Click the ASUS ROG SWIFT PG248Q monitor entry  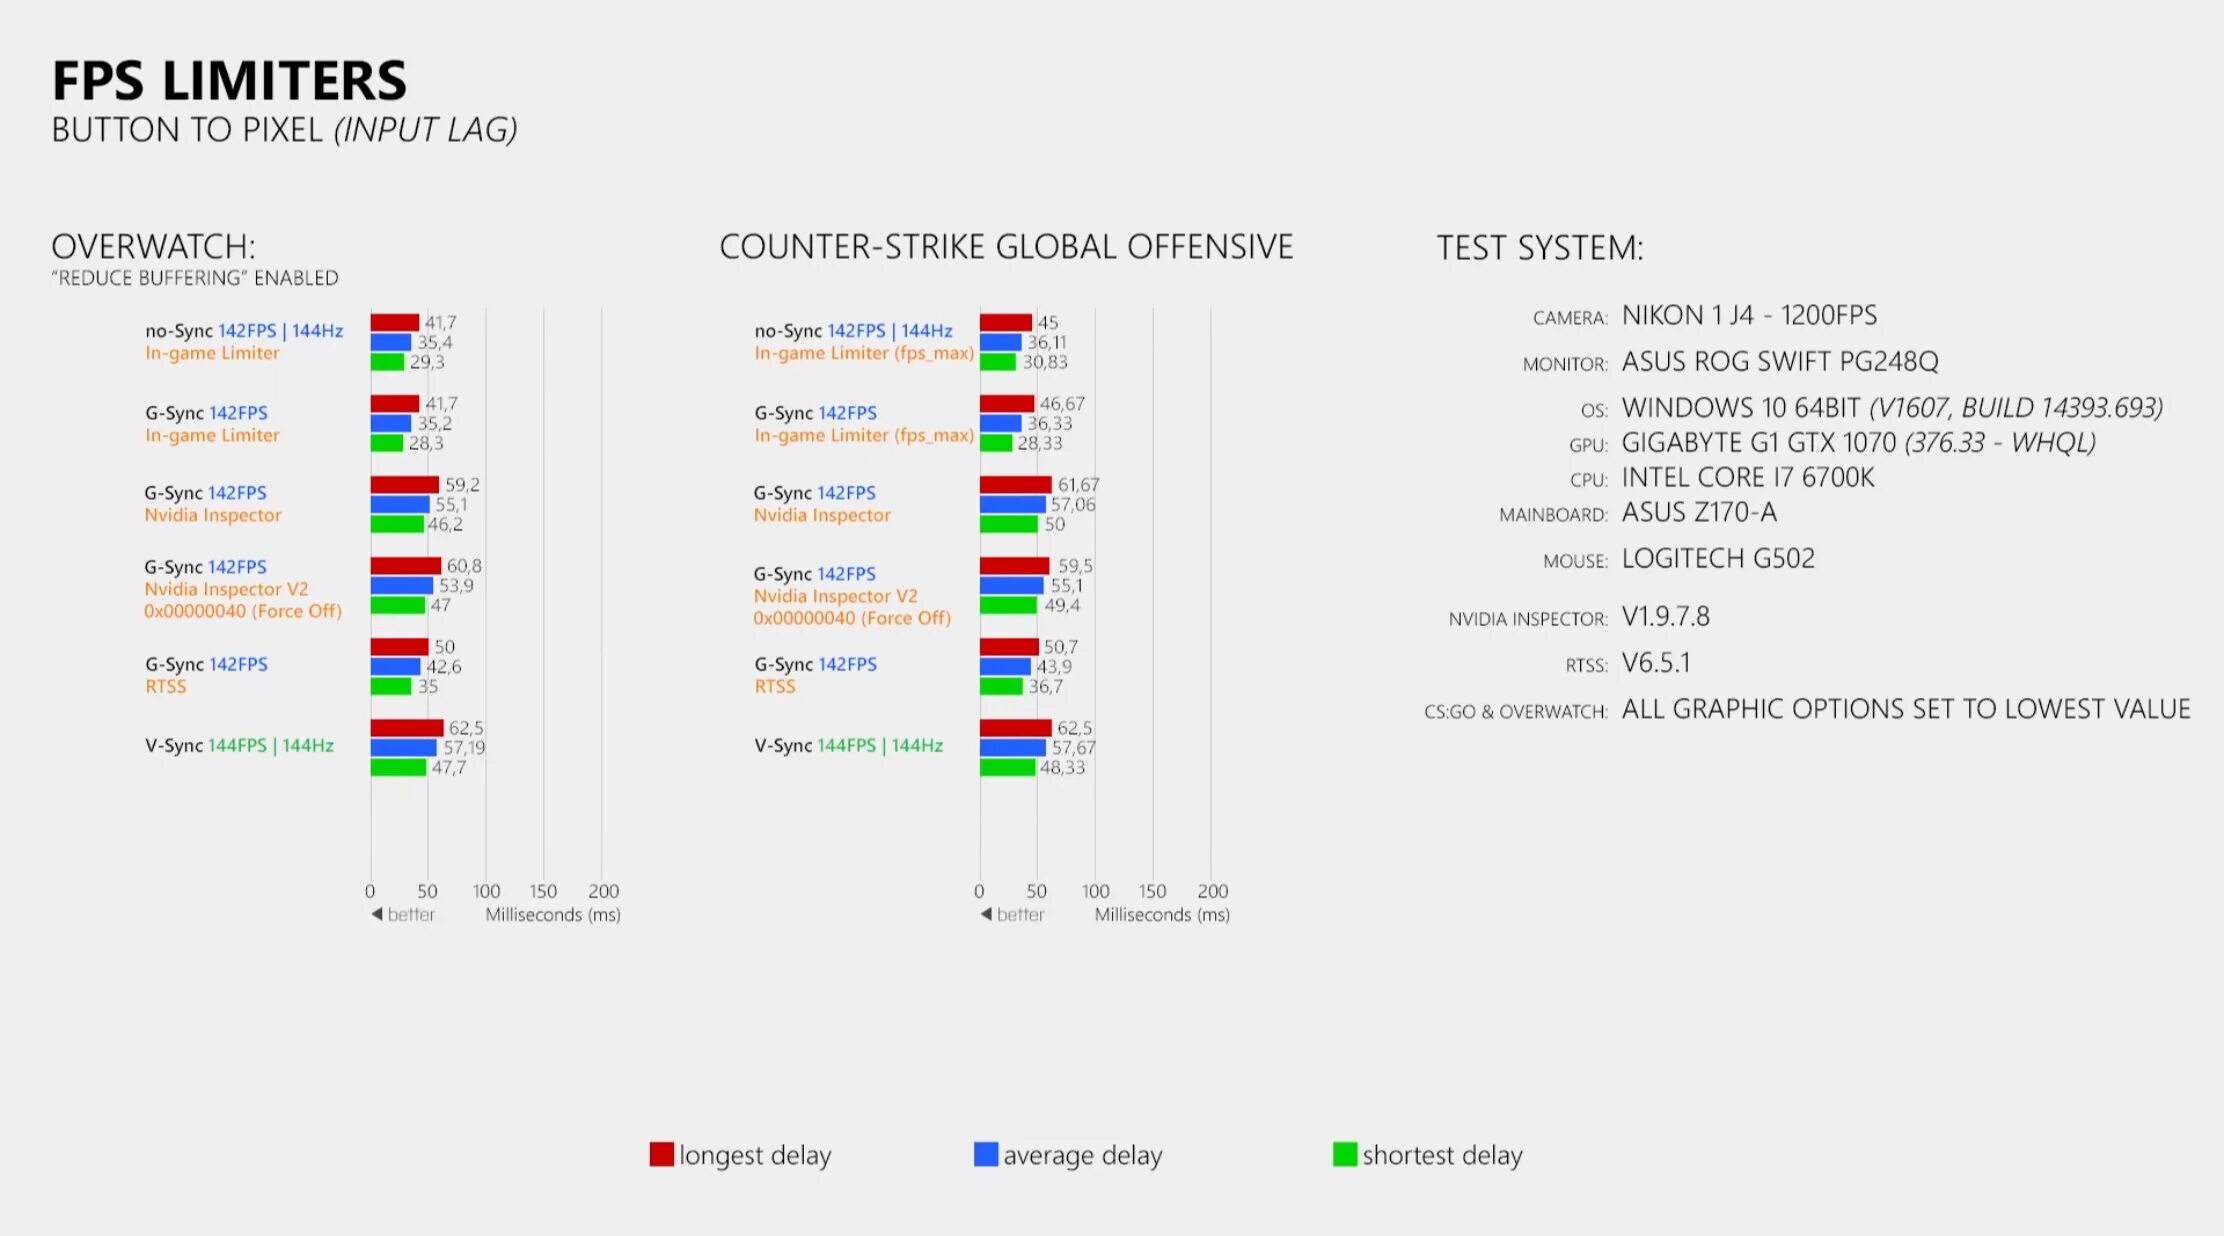point(1780,361)
